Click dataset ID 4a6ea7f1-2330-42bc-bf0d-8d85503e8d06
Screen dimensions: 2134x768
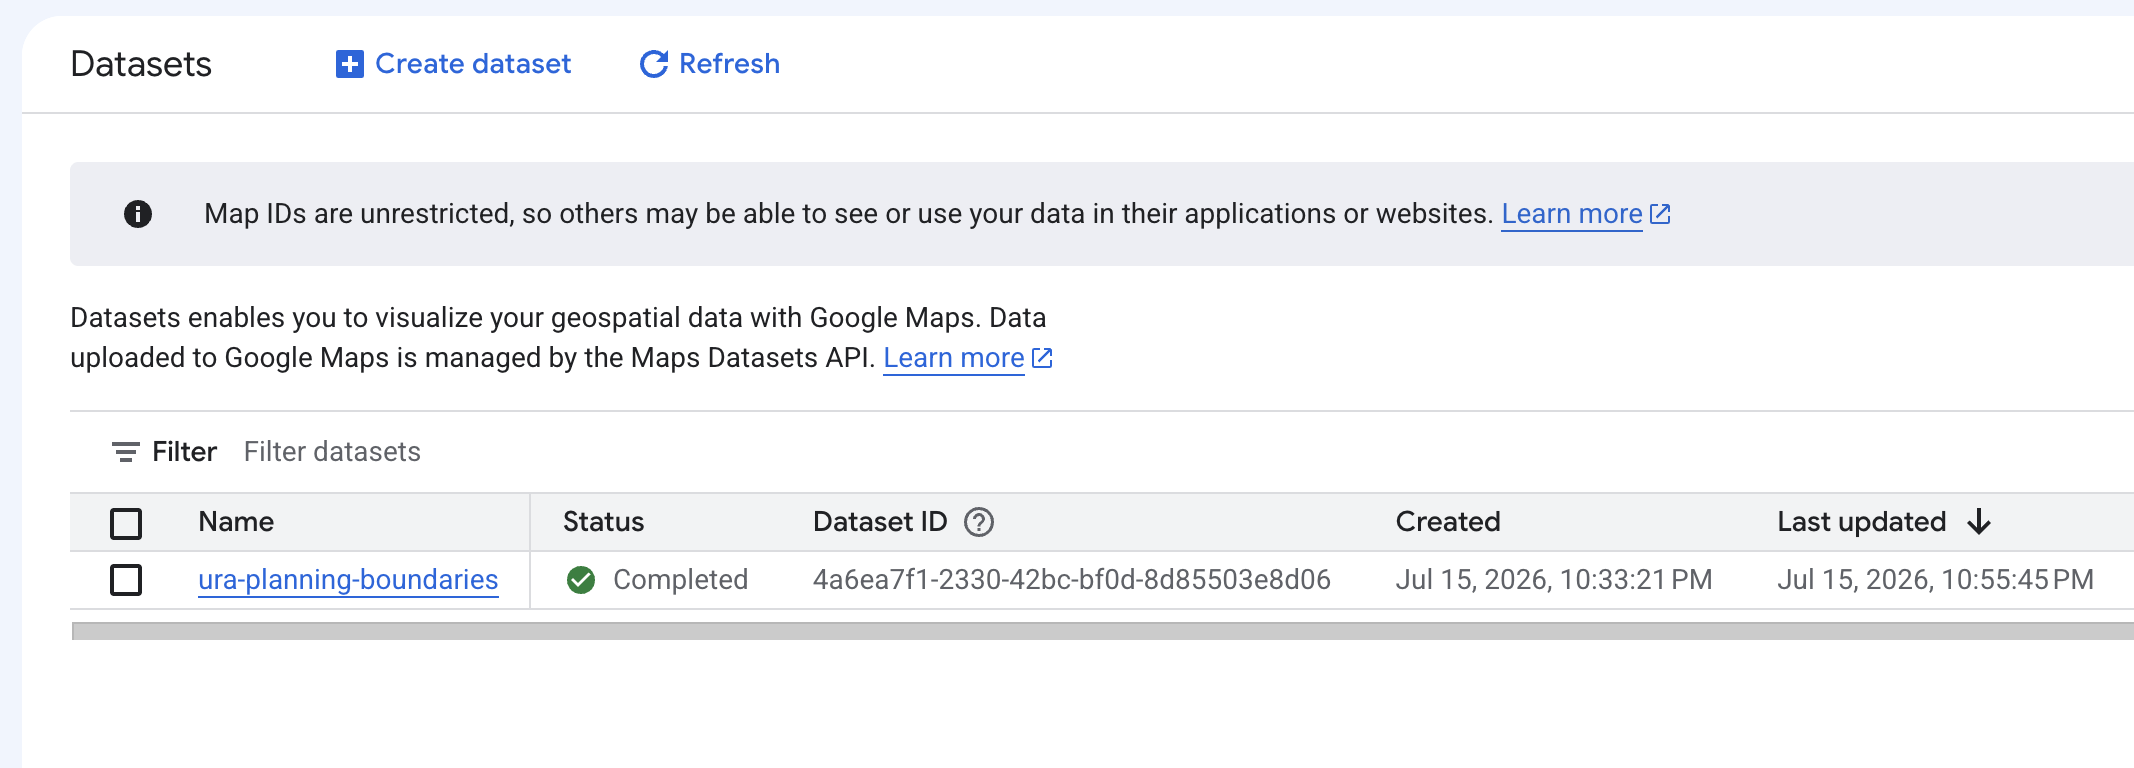coord(1072,580)
